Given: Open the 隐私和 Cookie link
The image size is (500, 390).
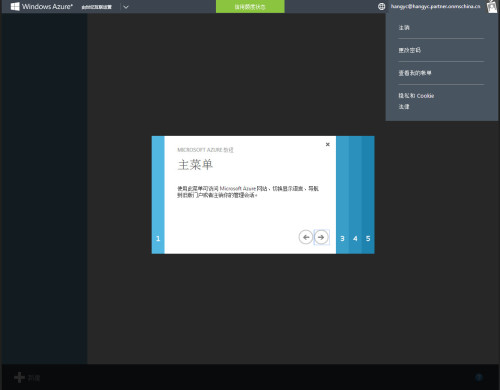Looking at the screenshot, I should [416, 96].
